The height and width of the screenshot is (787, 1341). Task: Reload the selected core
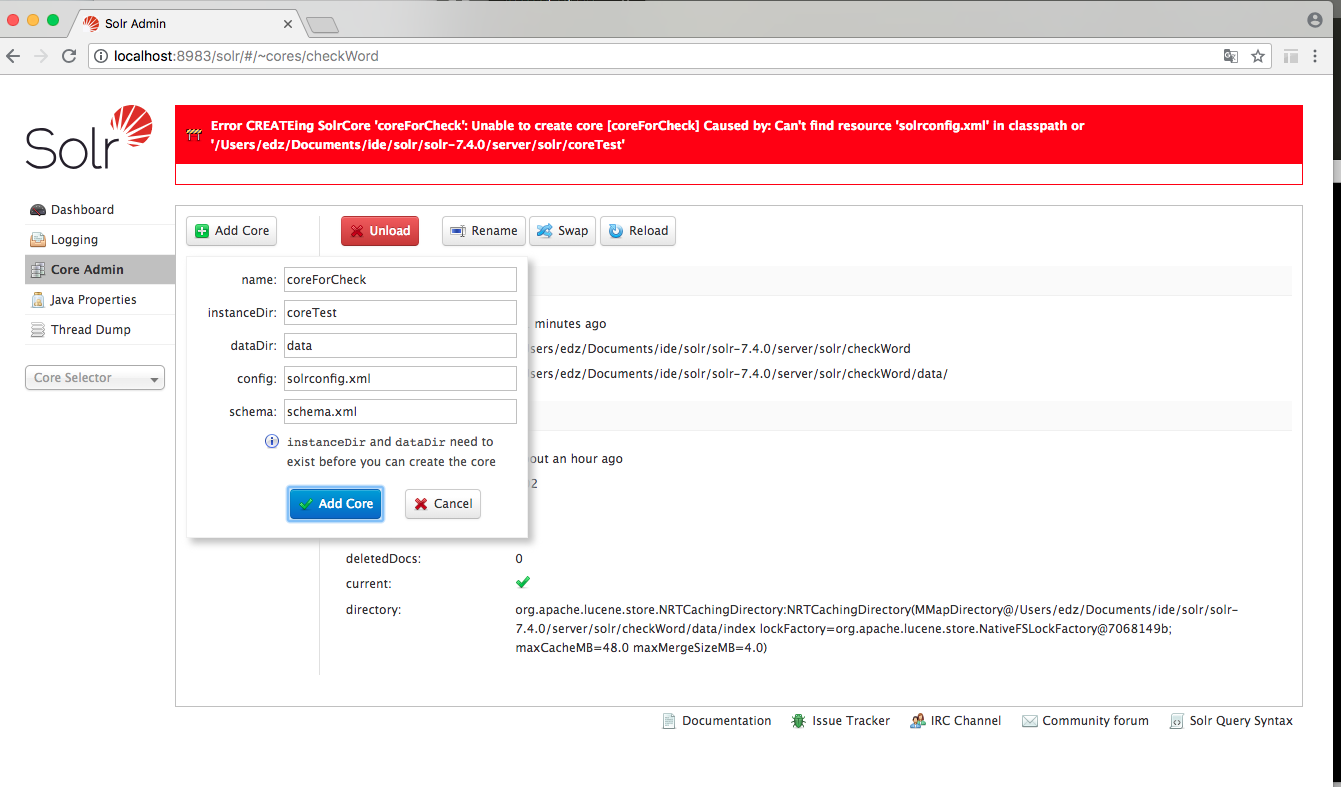(638, 231)
